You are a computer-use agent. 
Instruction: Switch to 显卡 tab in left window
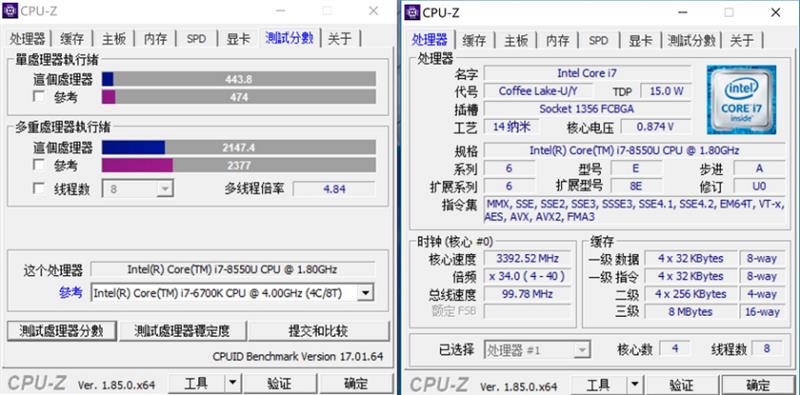click(x=238, y=39)
